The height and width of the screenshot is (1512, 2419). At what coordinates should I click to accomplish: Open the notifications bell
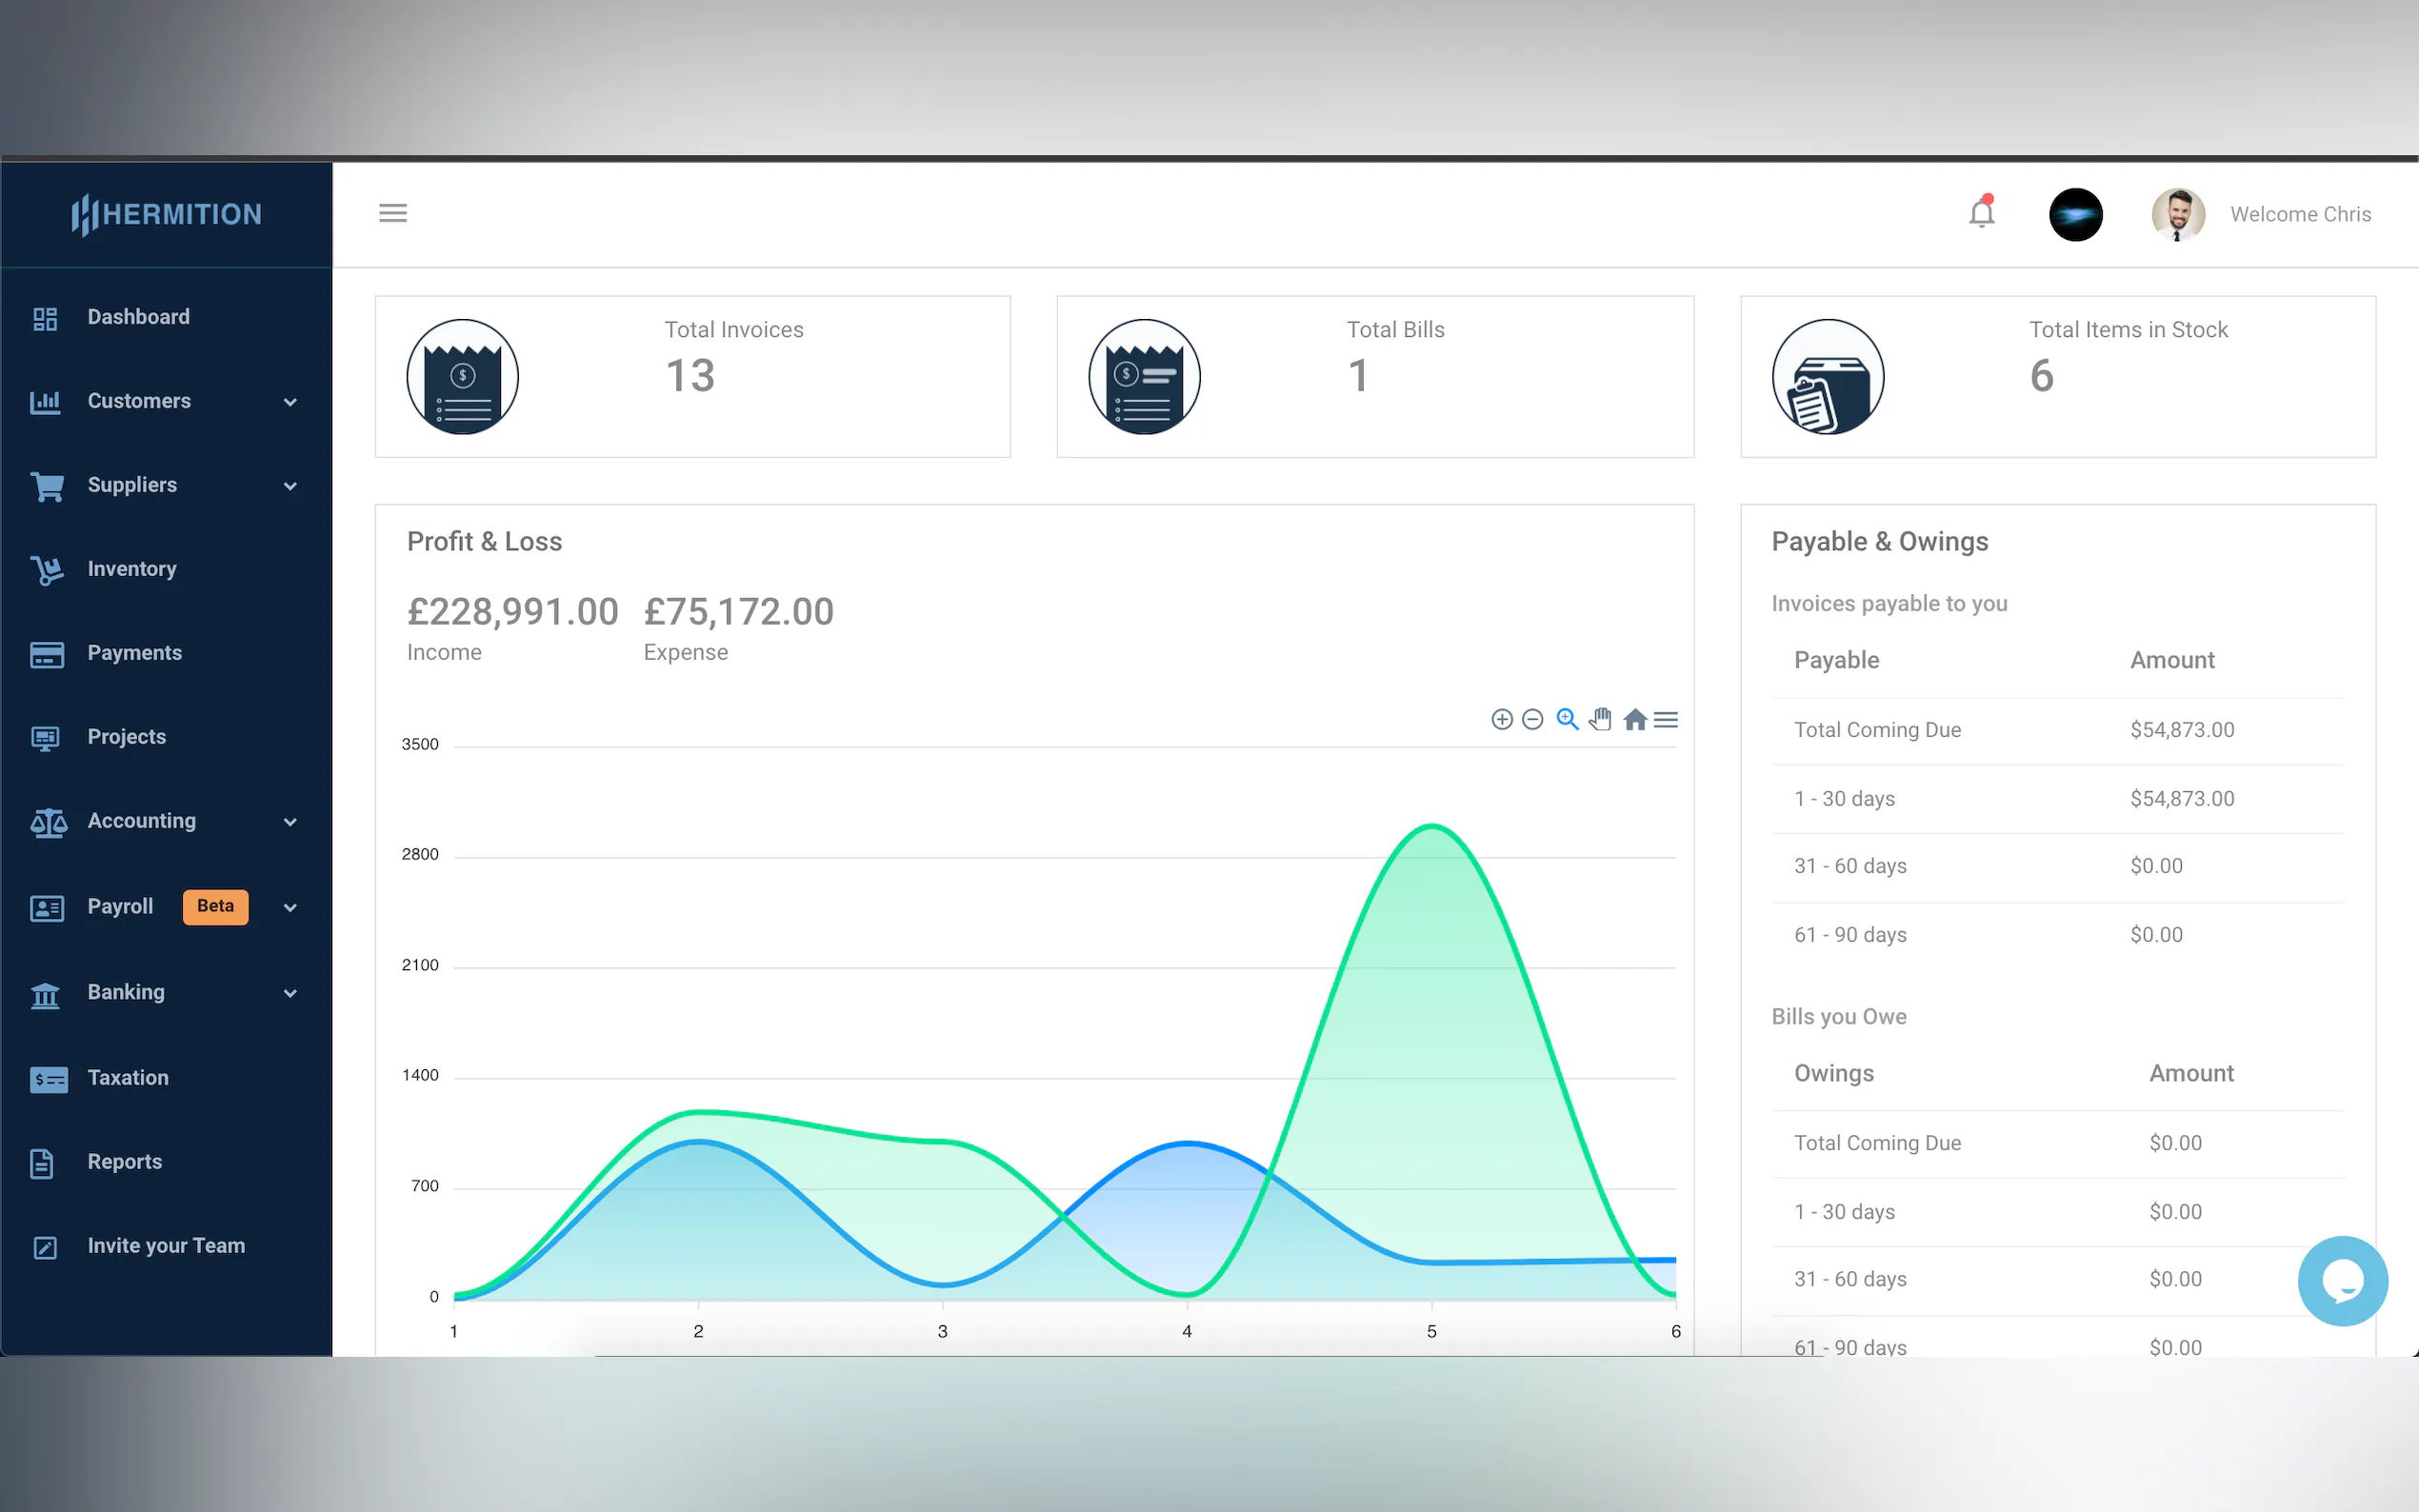point(1981,213)
